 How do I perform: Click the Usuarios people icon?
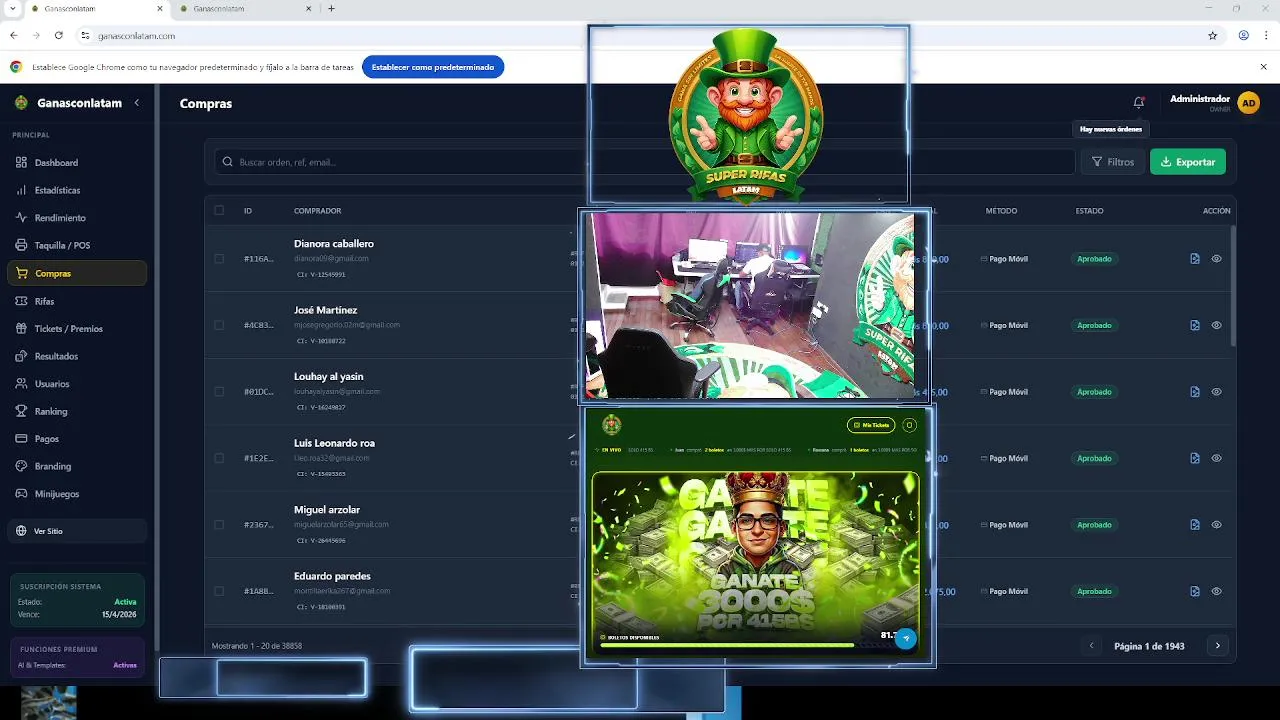(22, 383)
